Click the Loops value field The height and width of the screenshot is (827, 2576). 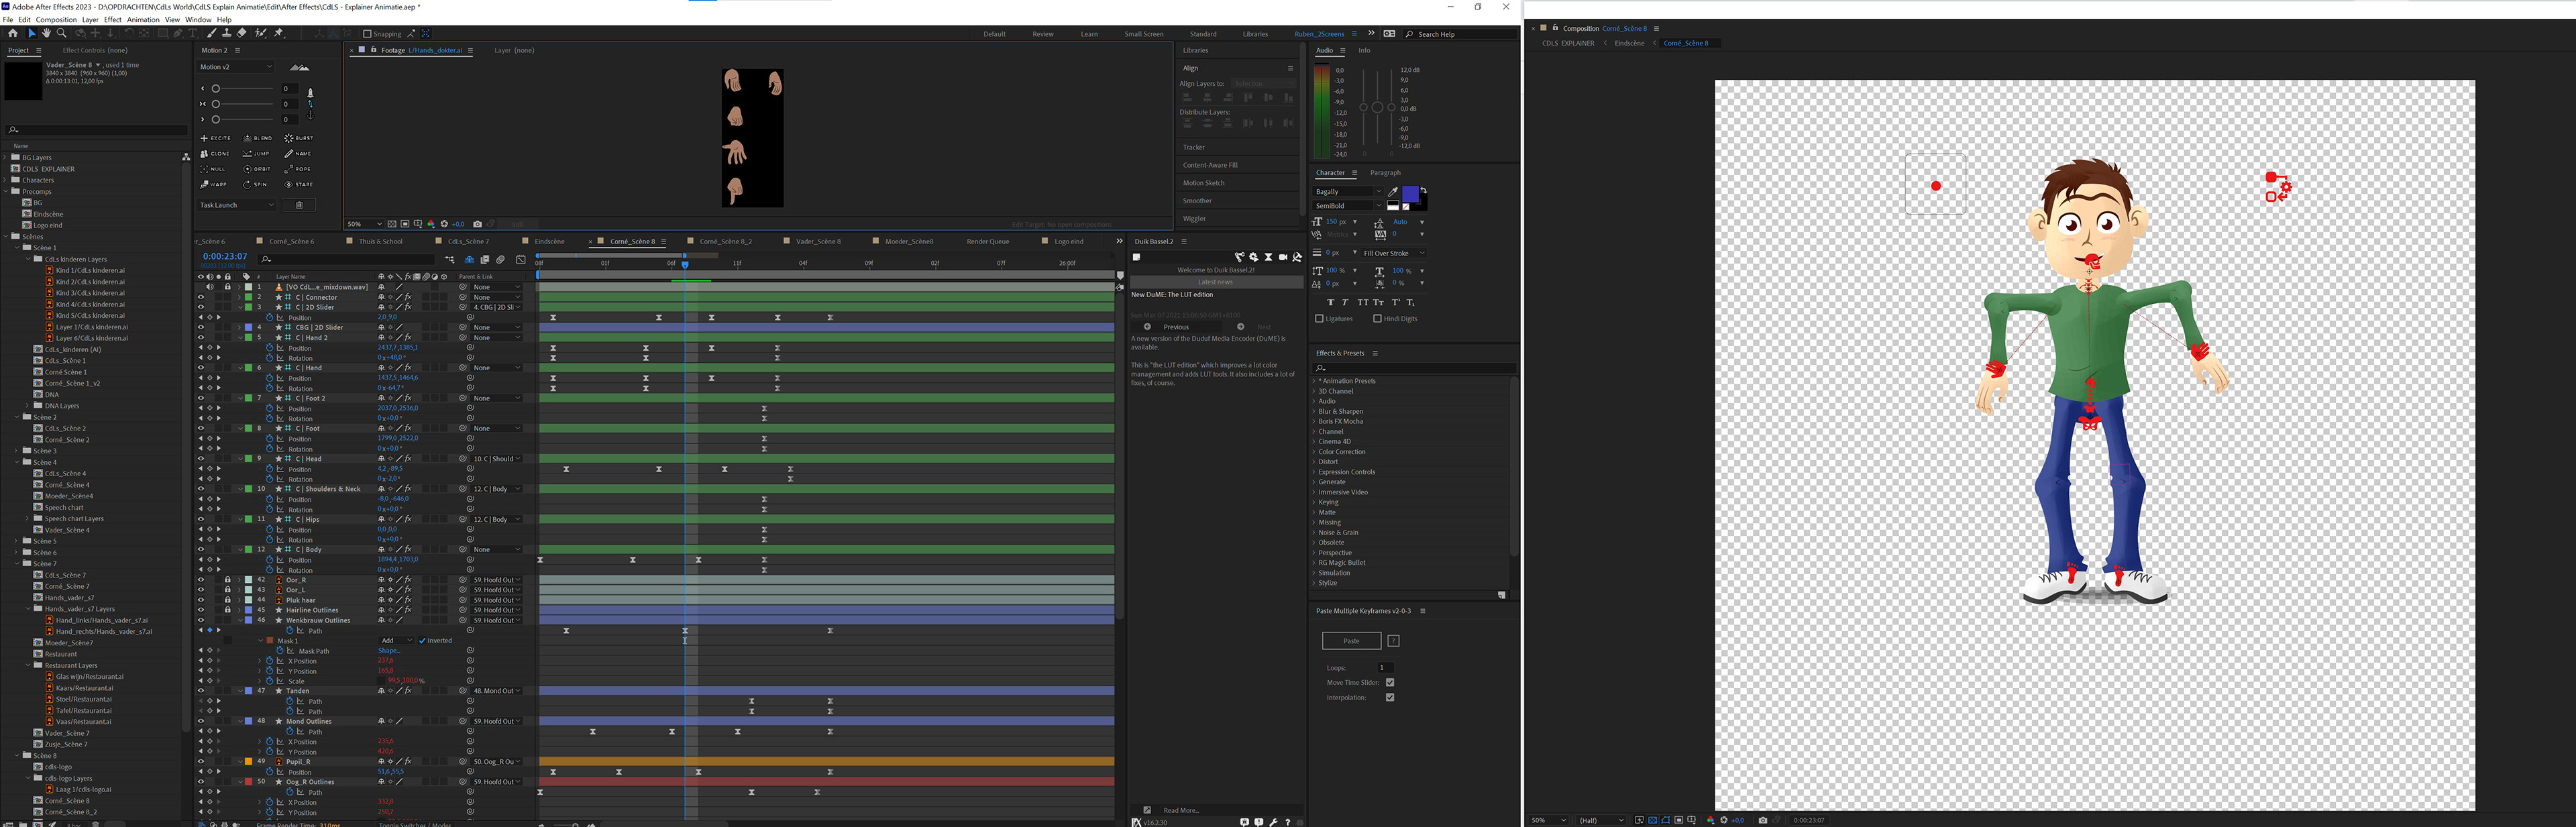click(1386, 667)
